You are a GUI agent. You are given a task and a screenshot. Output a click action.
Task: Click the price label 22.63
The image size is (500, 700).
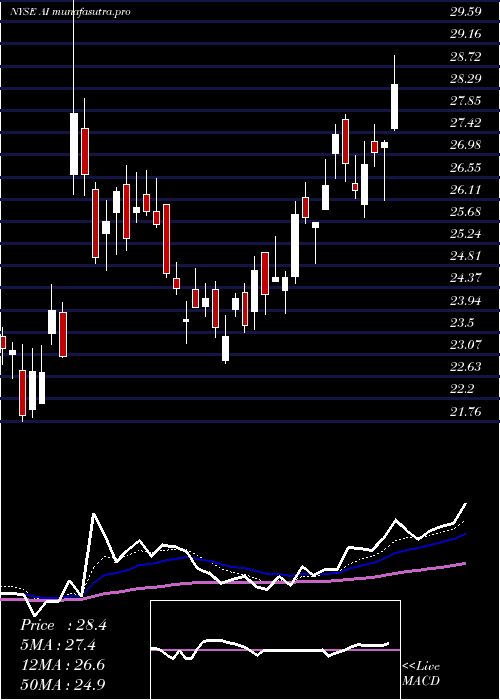[x=466, y=367]
